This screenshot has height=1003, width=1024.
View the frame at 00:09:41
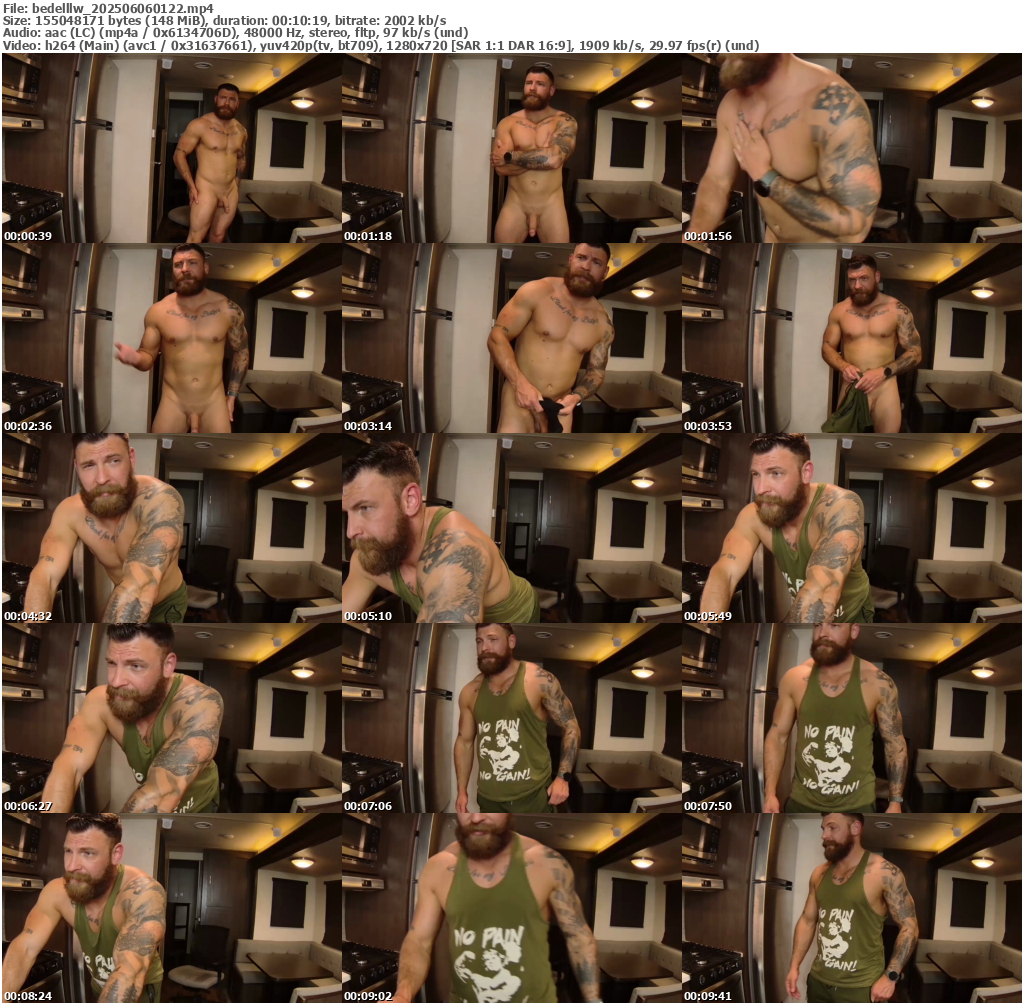[852, 908]
